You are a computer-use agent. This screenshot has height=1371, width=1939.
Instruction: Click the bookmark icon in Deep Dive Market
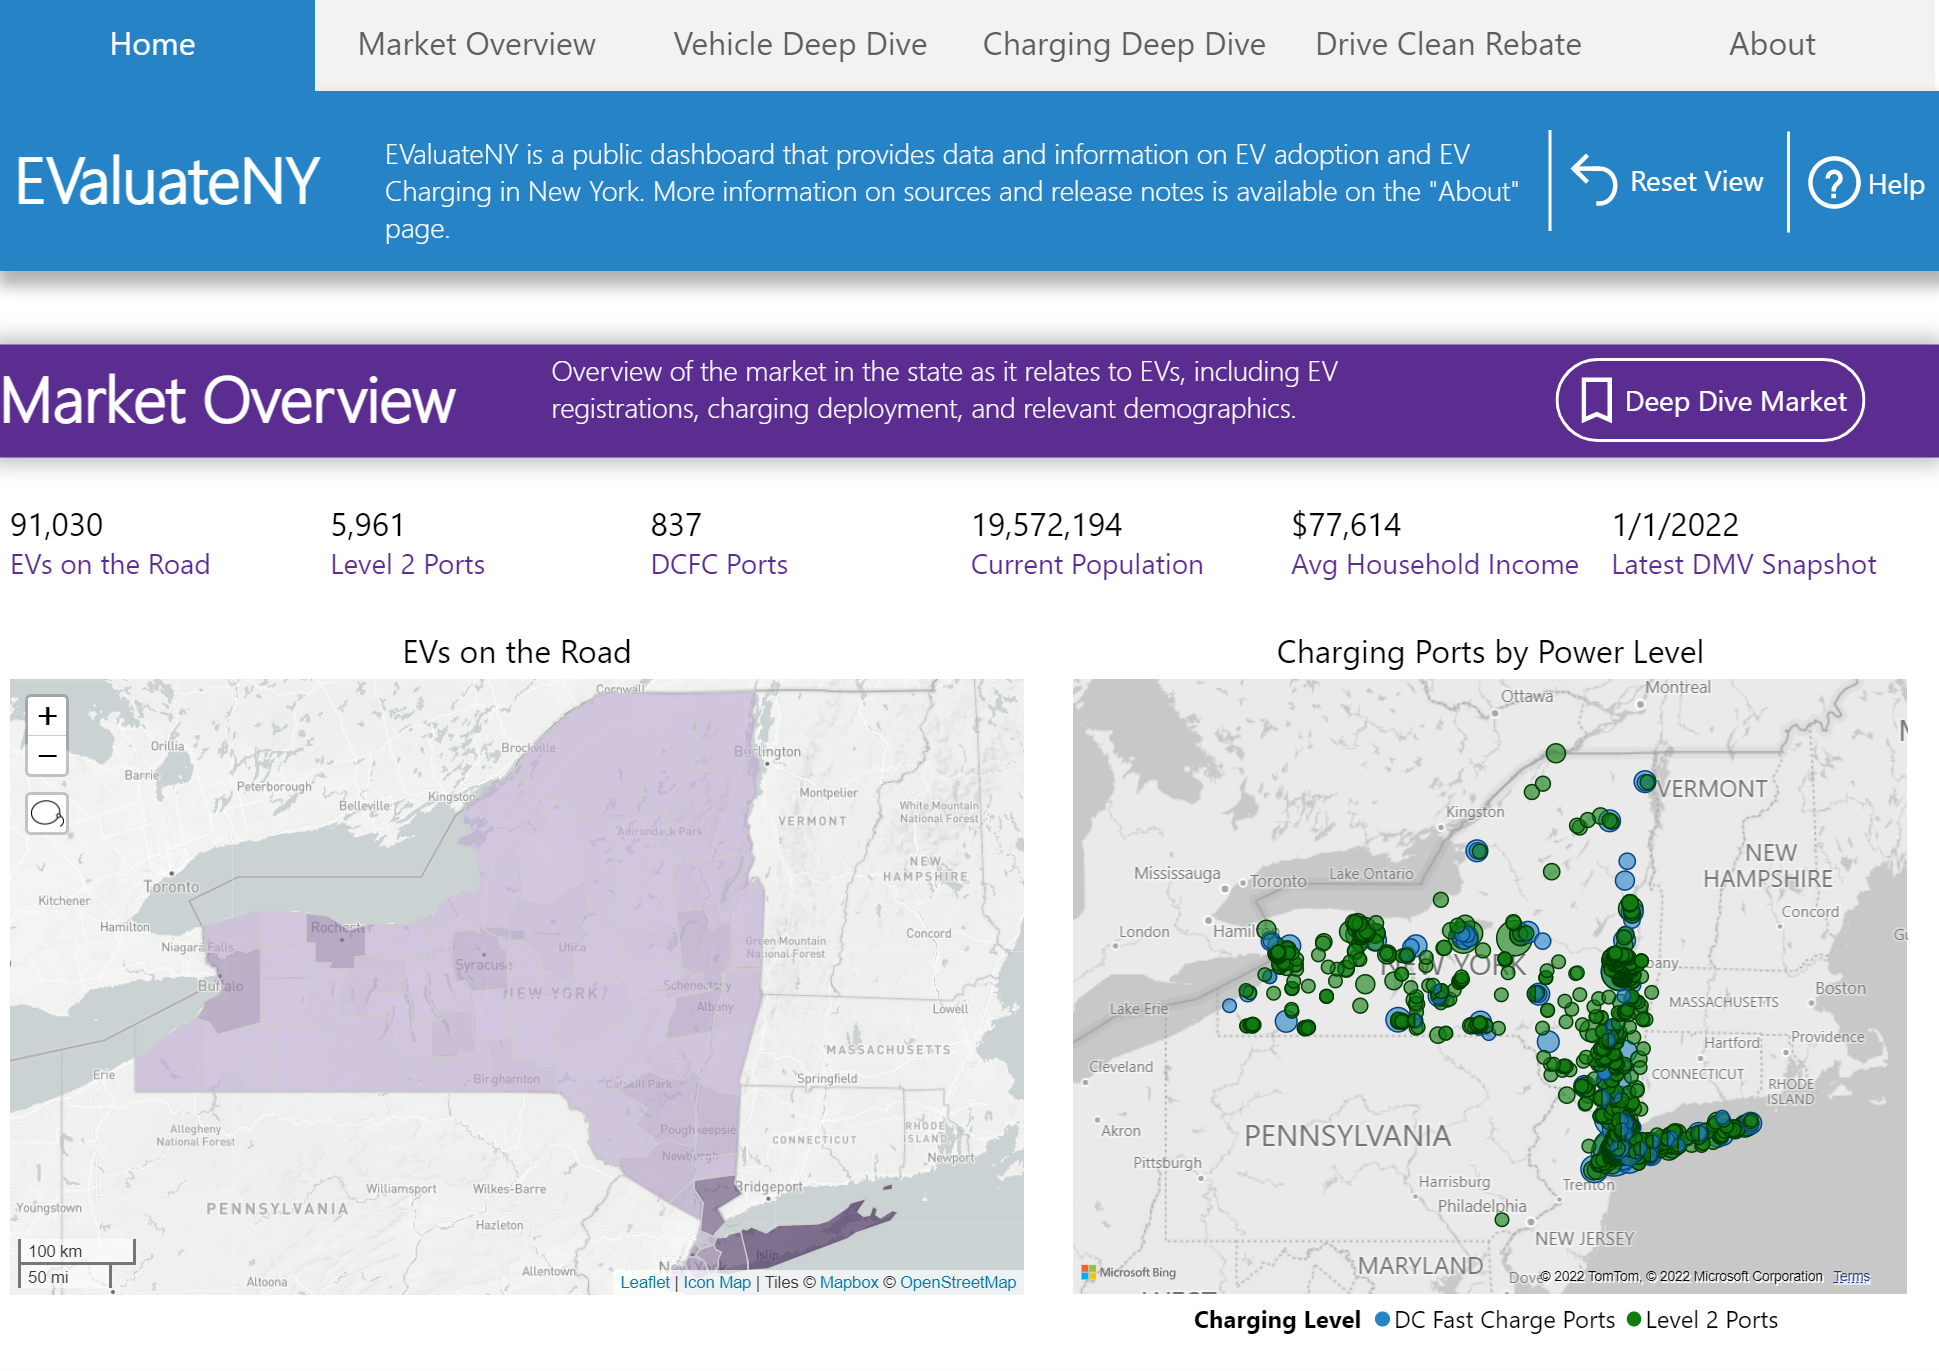coord(1596,400)
